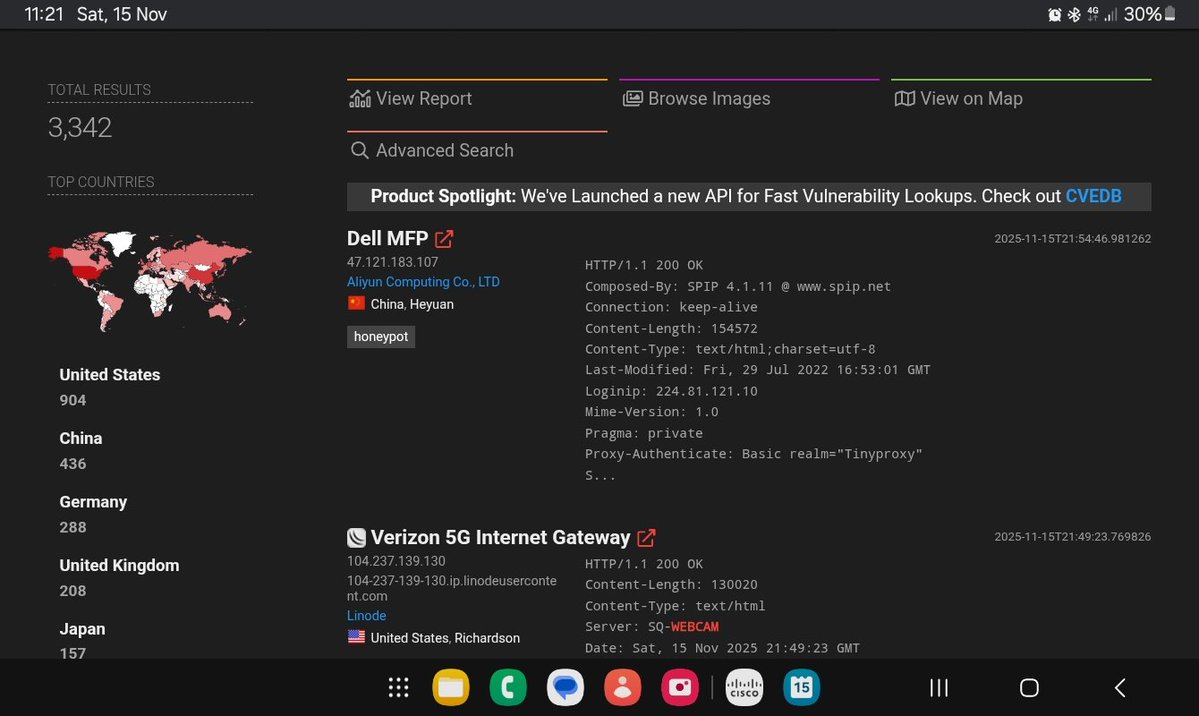Click the highlighted WEBCAM text in Server header
Screen dimensions: 1199x716
(695, 626)
